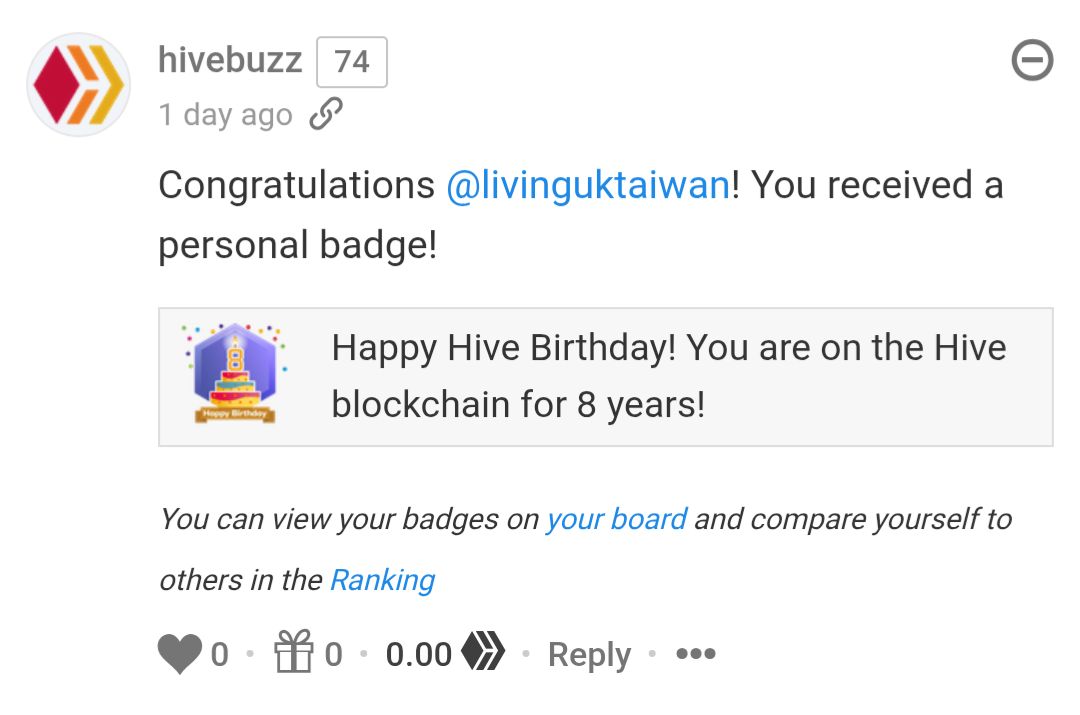Open the @livinguktaiwan mention
Screen dimensions: 1080x715
point(588,185)
